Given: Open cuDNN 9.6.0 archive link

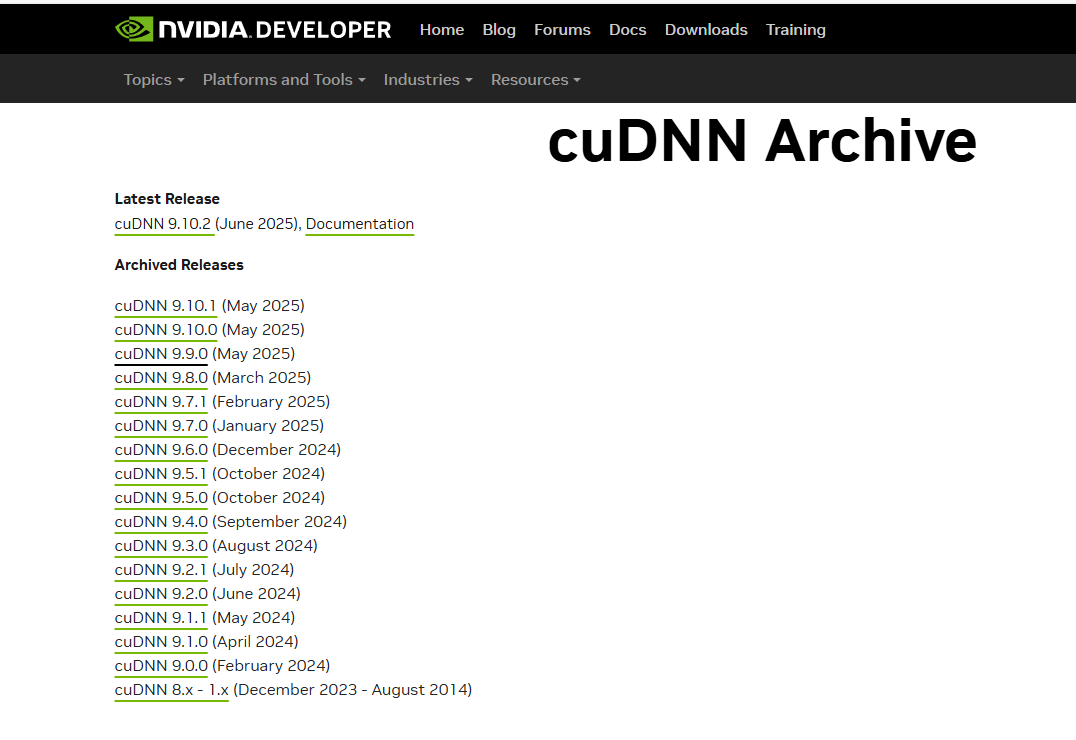Looking at the screenshot, I should coord(161,450).
